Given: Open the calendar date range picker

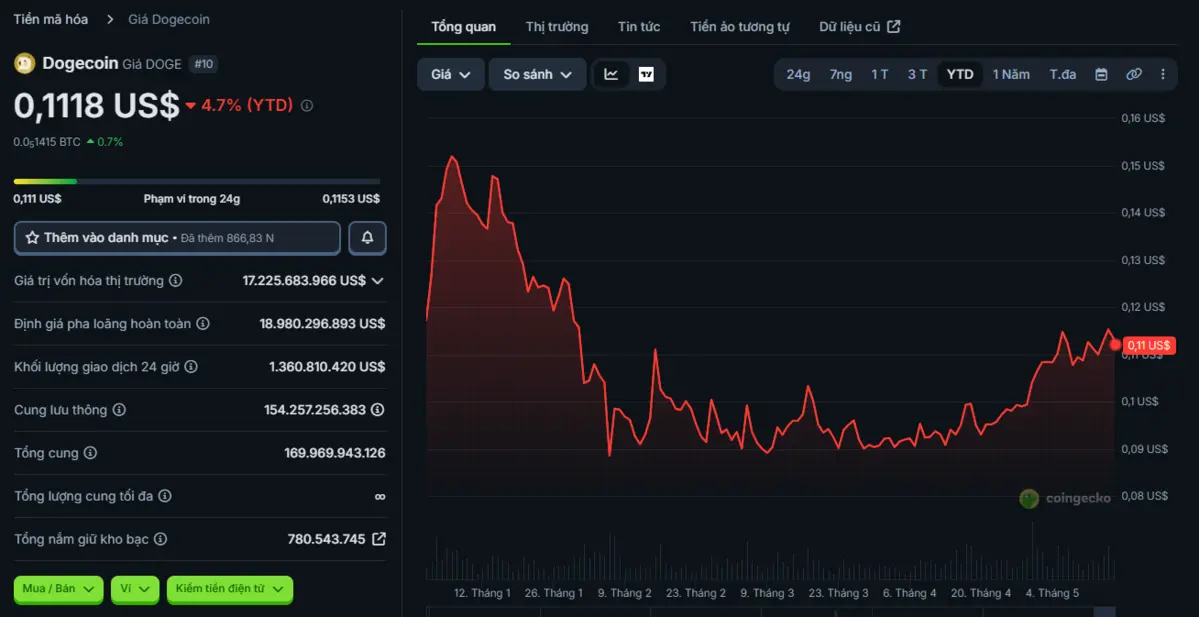Looking at the screenshot, I should coord(1101,74).
